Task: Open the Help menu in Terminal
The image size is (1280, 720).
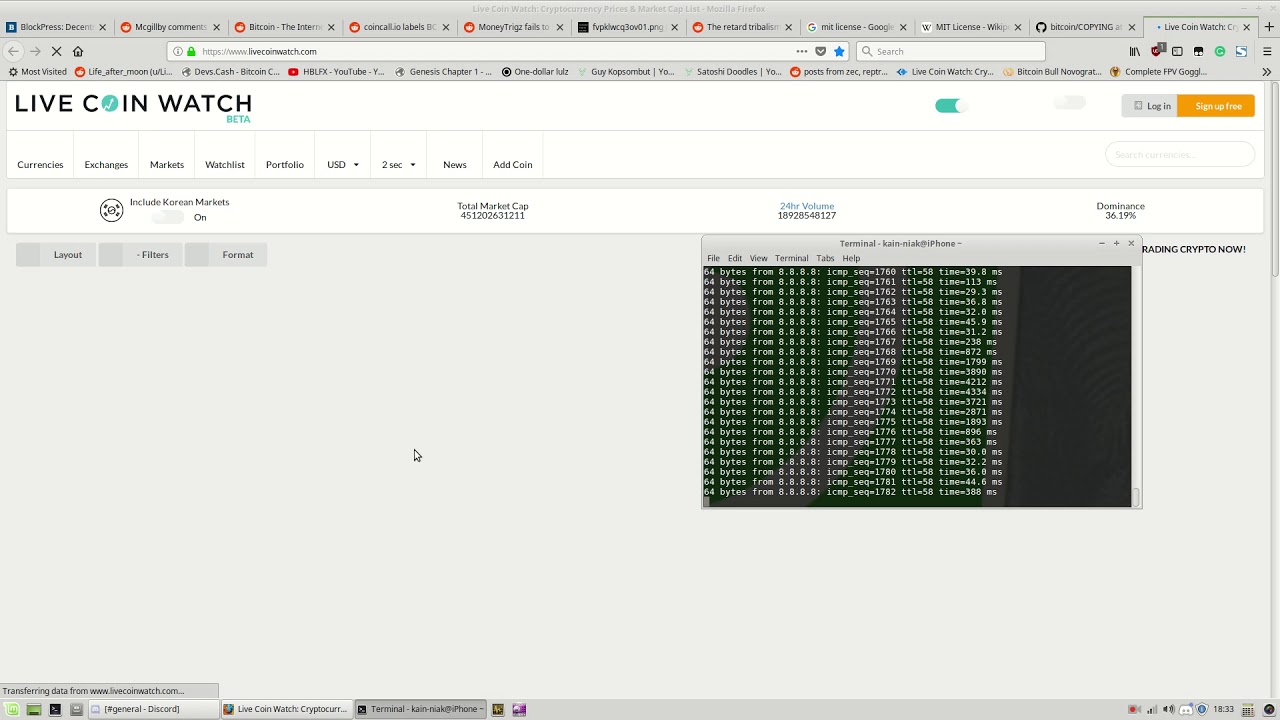Action: click(x=851, y=258)
